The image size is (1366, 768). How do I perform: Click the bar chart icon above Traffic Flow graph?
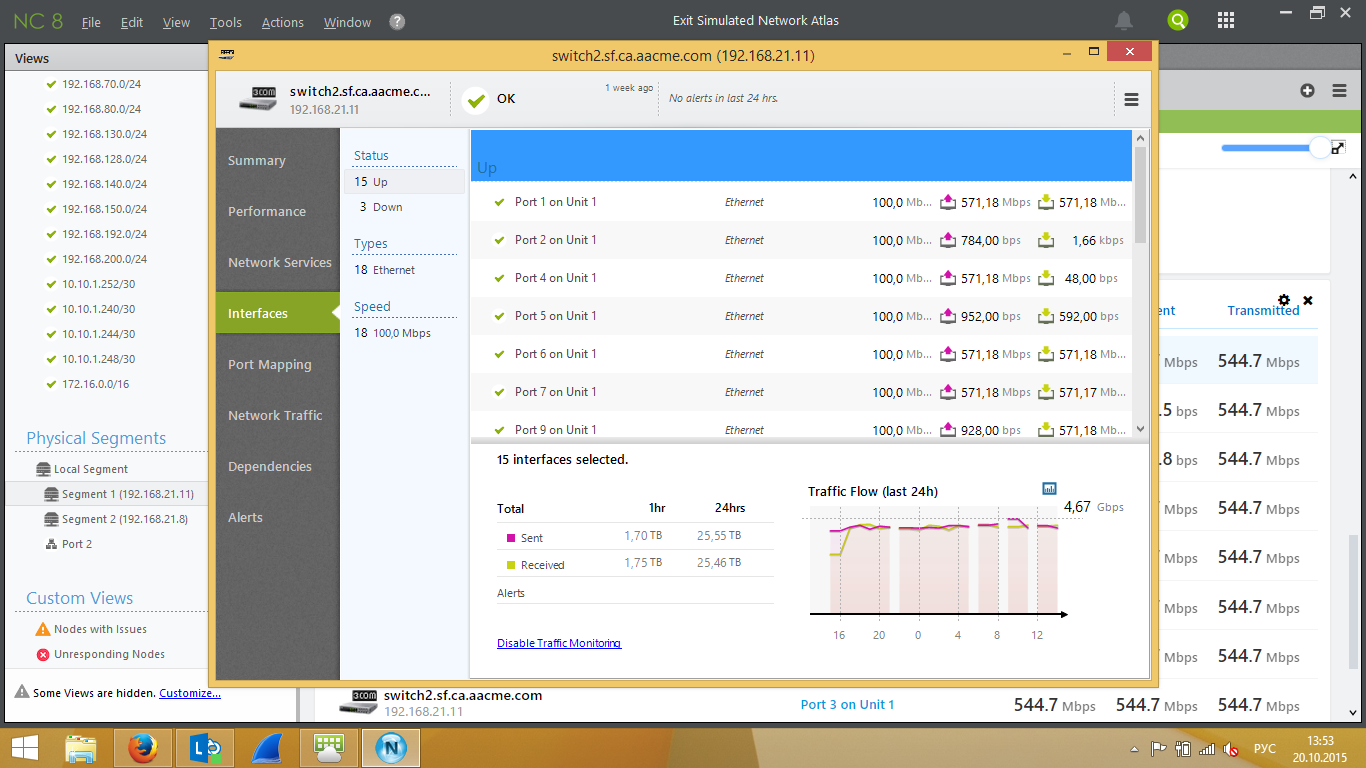pos(1049,489)
